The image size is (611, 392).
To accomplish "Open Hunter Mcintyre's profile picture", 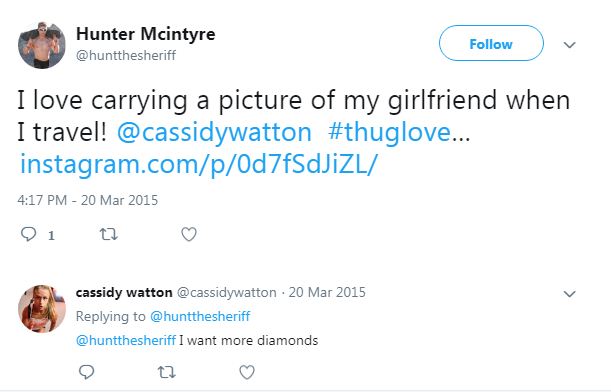I will tap(42, 45).
